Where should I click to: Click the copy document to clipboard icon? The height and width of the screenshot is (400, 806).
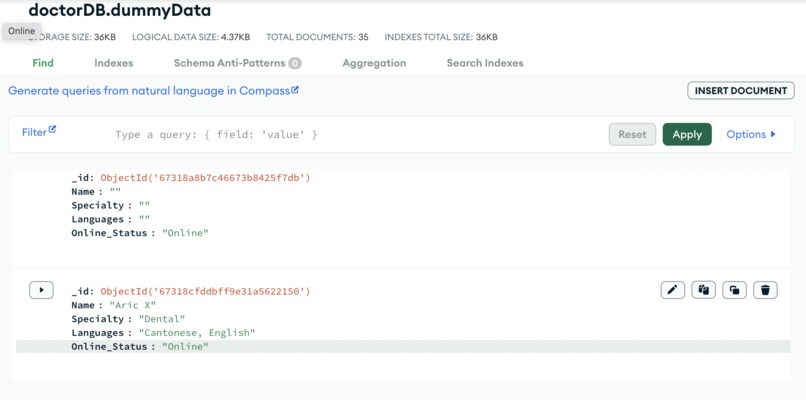click(x=703, y=290)
